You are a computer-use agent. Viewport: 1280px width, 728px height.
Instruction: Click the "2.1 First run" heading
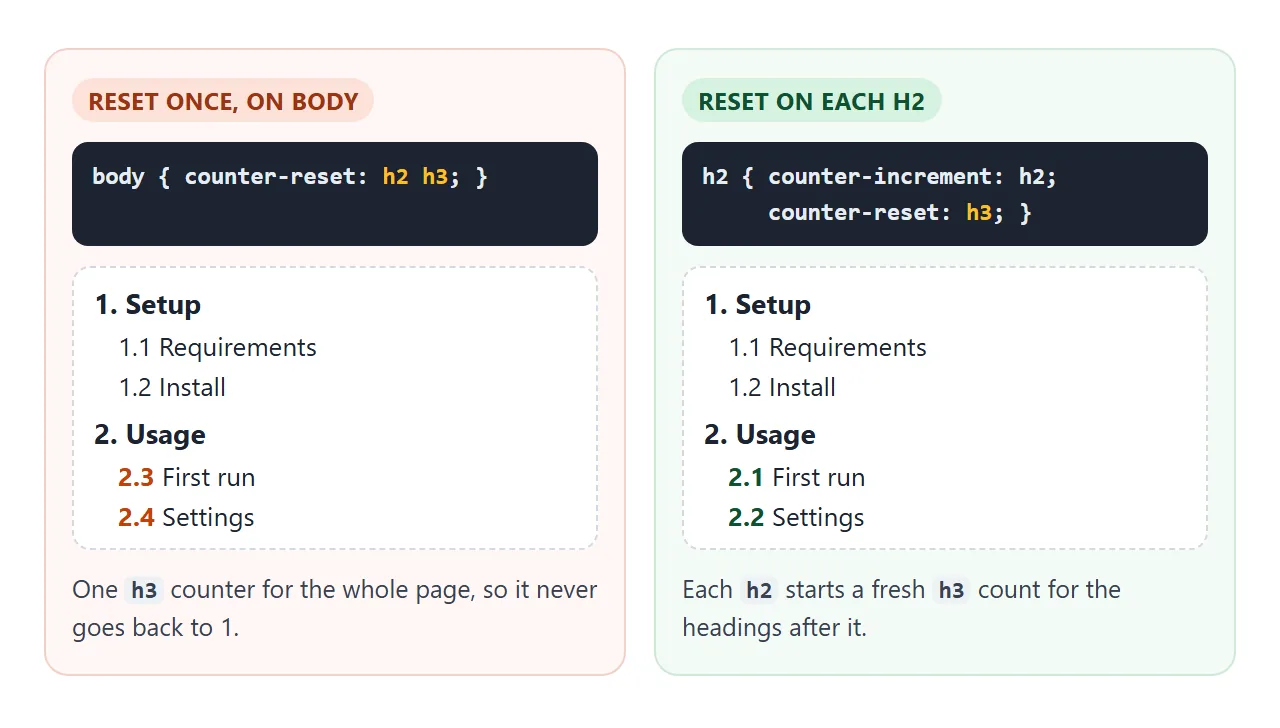click(797, 478)
